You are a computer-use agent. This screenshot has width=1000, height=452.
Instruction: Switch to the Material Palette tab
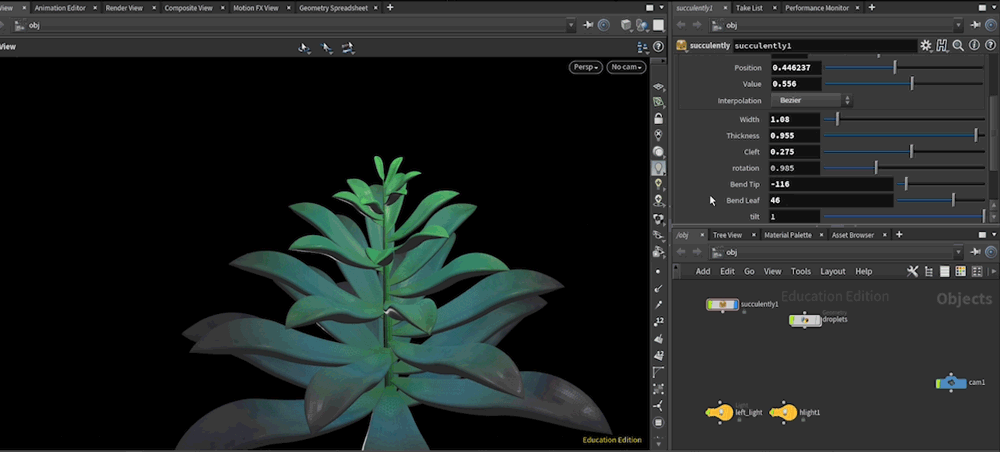pyautogui.click(x=788, y=235)
